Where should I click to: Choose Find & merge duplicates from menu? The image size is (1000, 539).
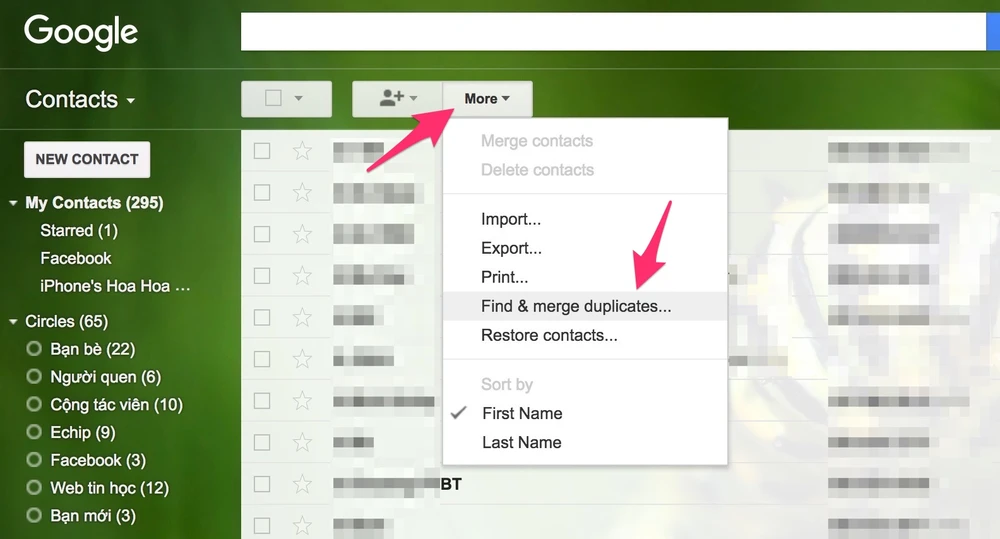click(576, 306)
